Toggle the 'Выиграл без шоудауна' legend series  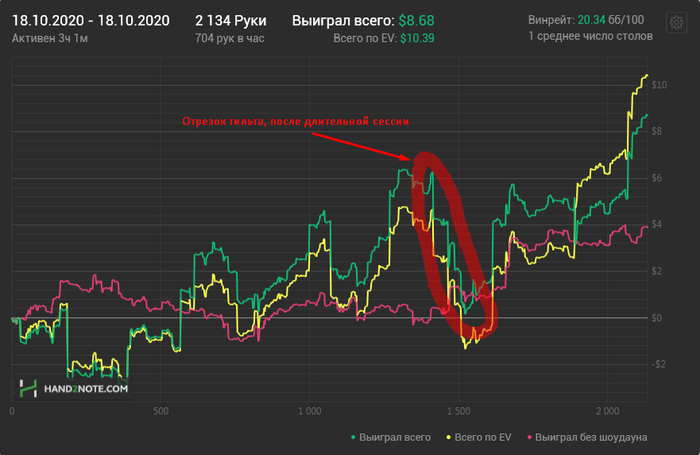tap(587, 437)
